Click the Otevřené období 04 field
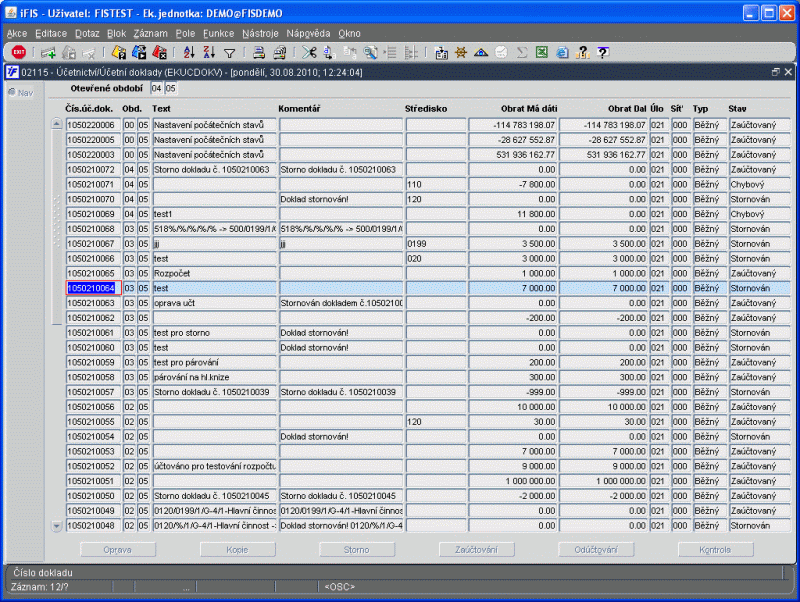Screen dimensions: 800x602 [157, 88]
